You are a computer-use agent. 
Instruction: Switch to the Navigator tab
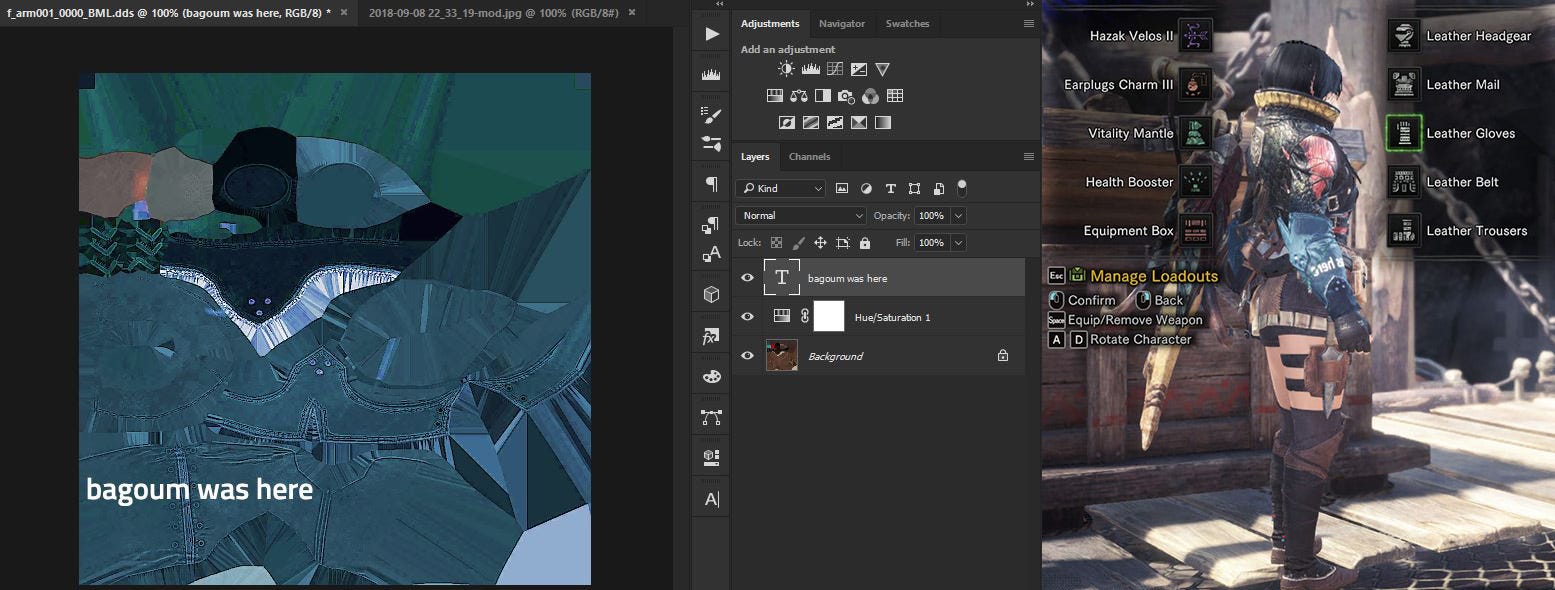[842, 23]
